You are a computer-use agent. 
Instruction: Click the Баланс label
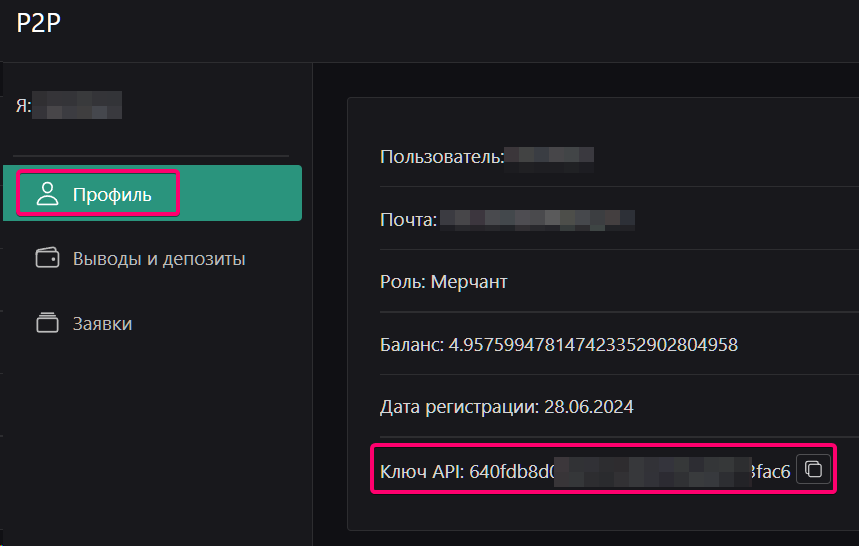[411, 345]
